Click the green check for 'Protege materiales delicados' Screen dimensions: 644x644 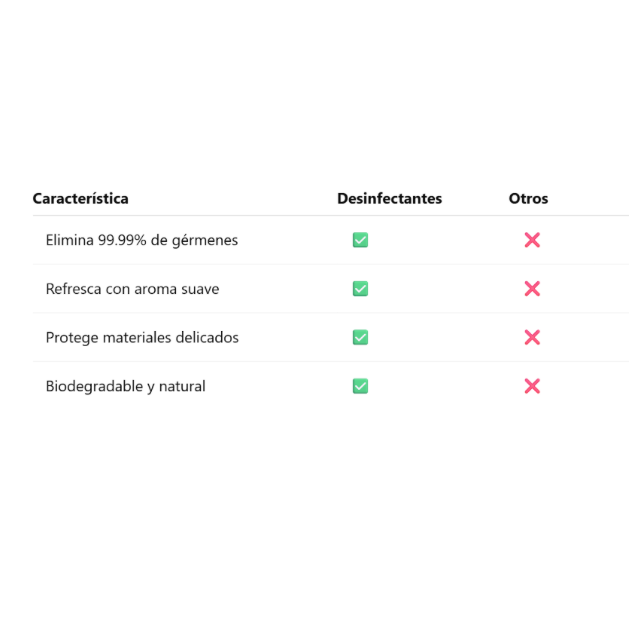click(x=360, y=337)
